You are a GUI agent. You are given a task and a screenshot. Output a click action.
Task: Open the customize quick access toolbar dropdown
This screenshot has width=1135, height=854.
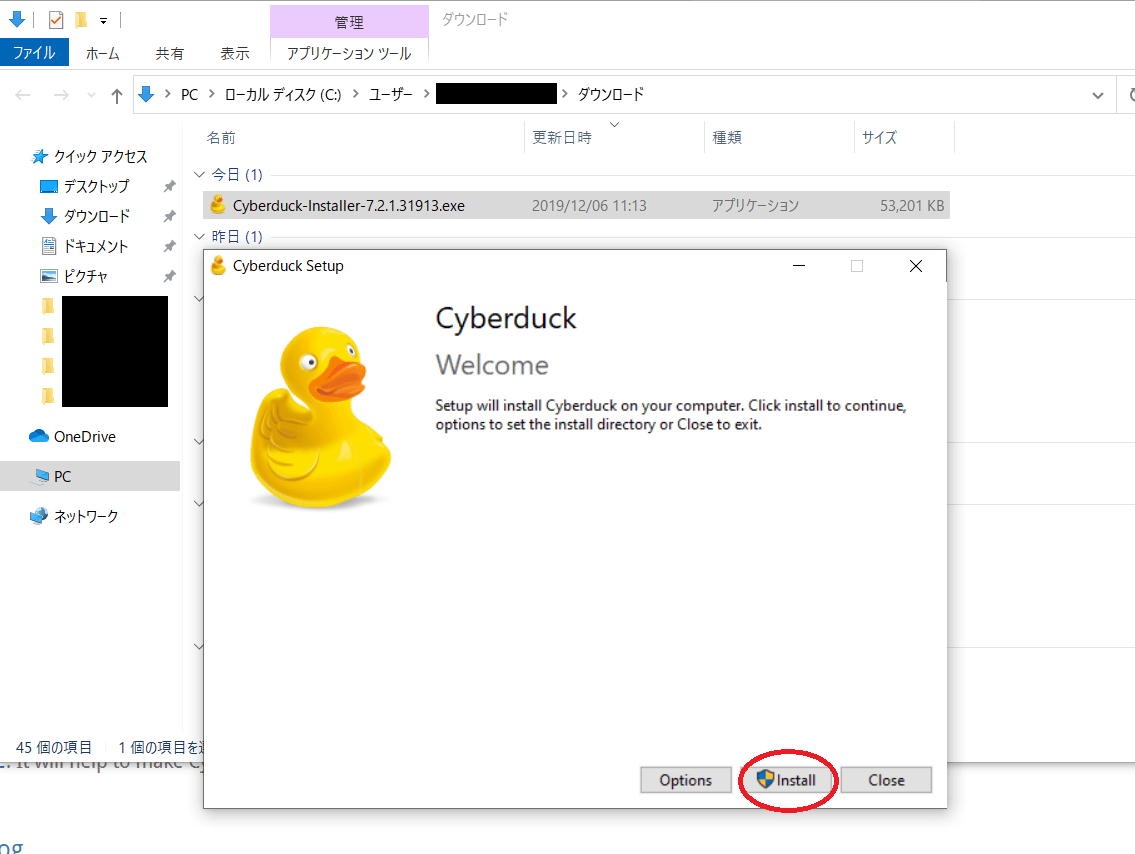104,21
